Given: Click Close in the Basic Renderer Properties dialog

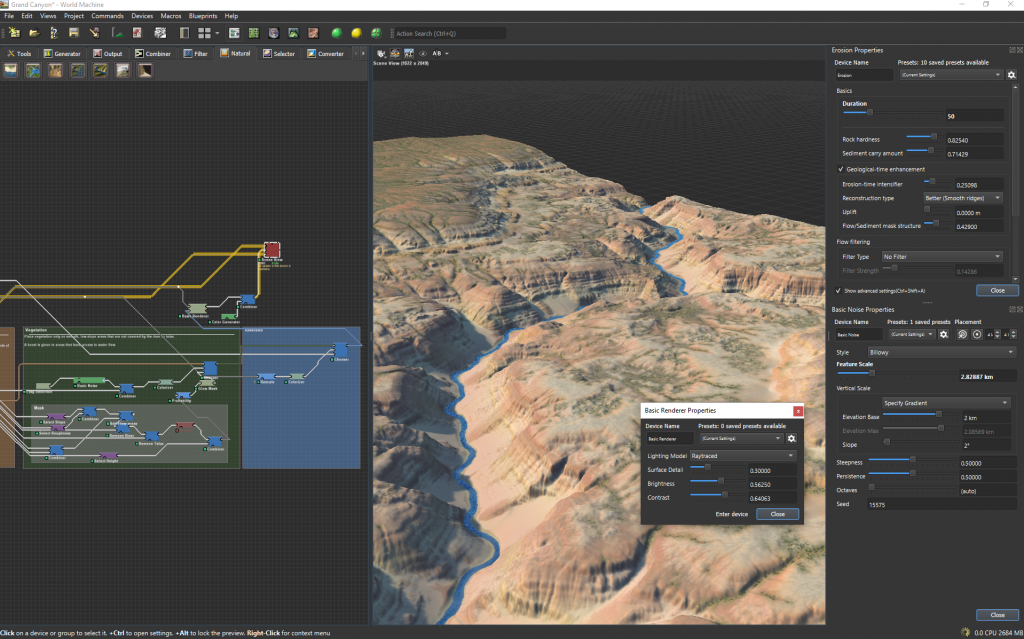Looking at the screenshot, I should point(779,514).
